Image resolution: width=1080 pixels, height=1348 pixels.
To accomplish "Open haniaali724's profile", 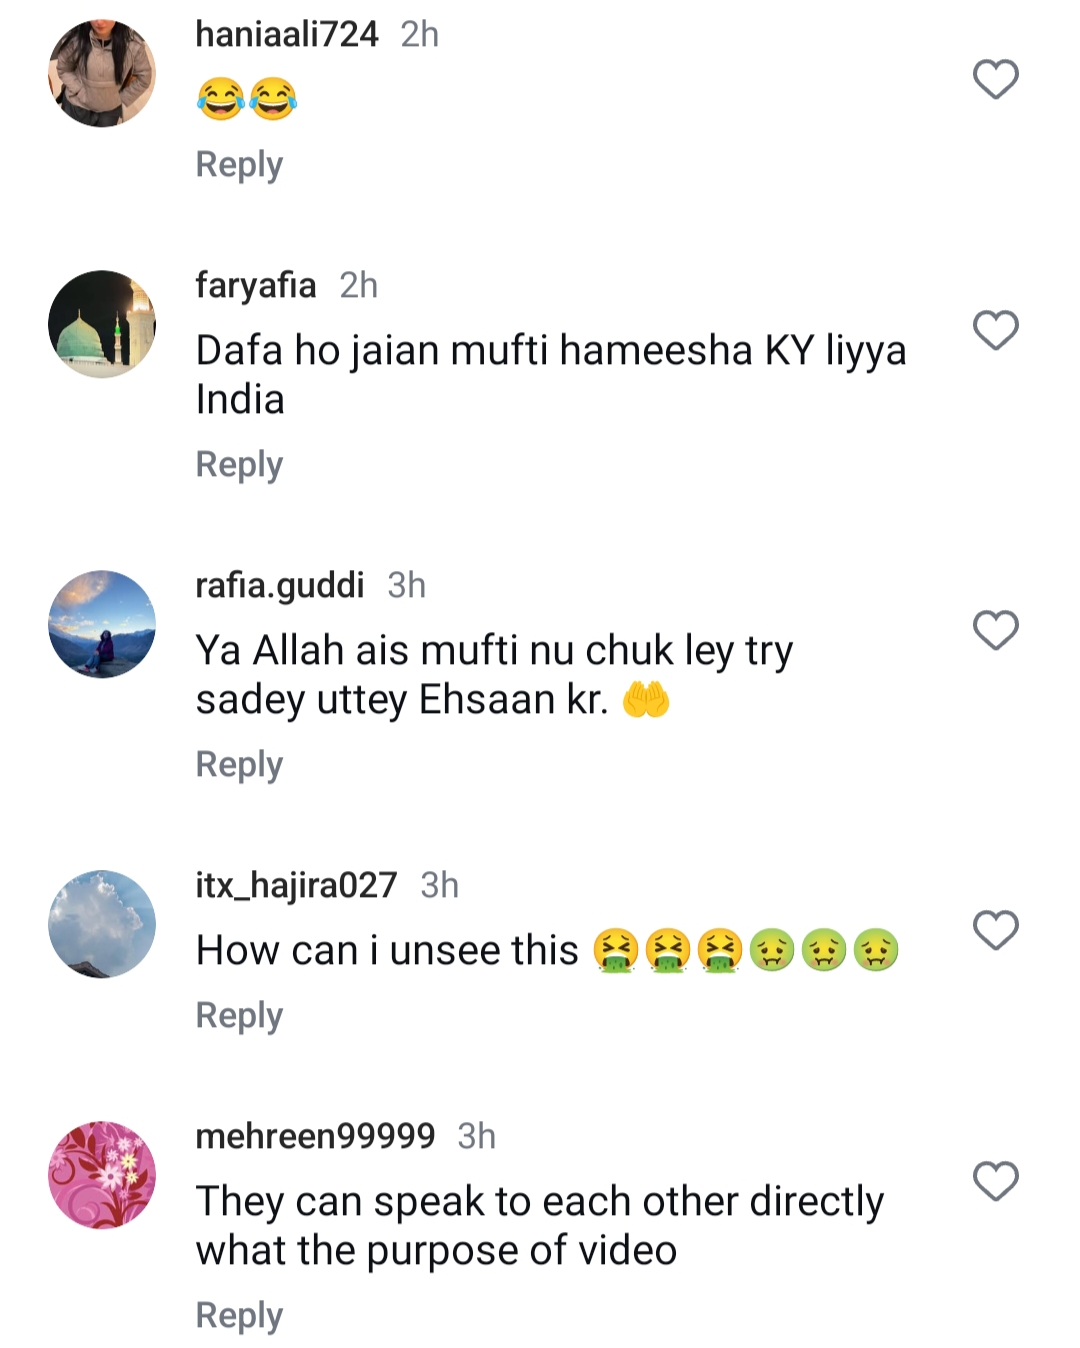I will coord(290,33).
